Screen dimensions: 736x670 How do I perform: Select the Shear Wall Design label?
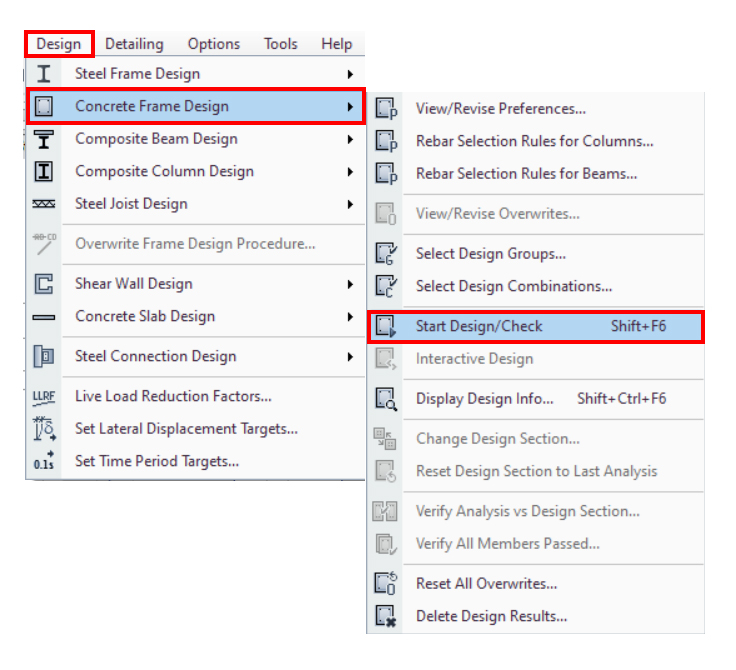pos(134,284)
